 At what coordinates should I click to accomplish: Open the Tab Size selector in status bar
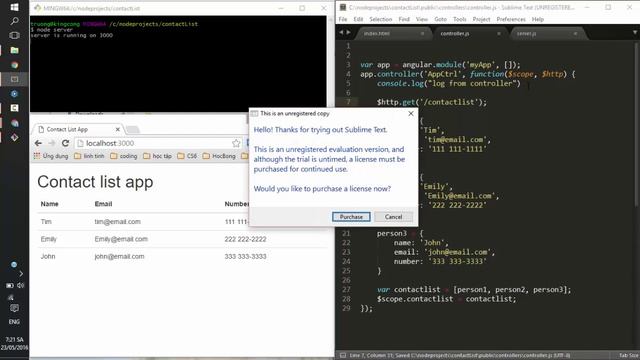point(629,356)
